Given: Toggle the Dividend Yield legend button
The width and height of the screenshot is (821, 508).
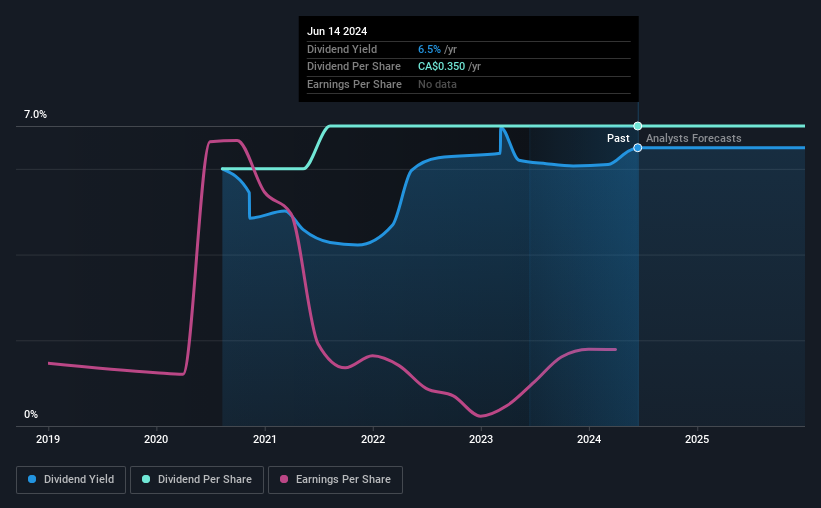Looking at the screenshot, I should [x=71, y=480].
